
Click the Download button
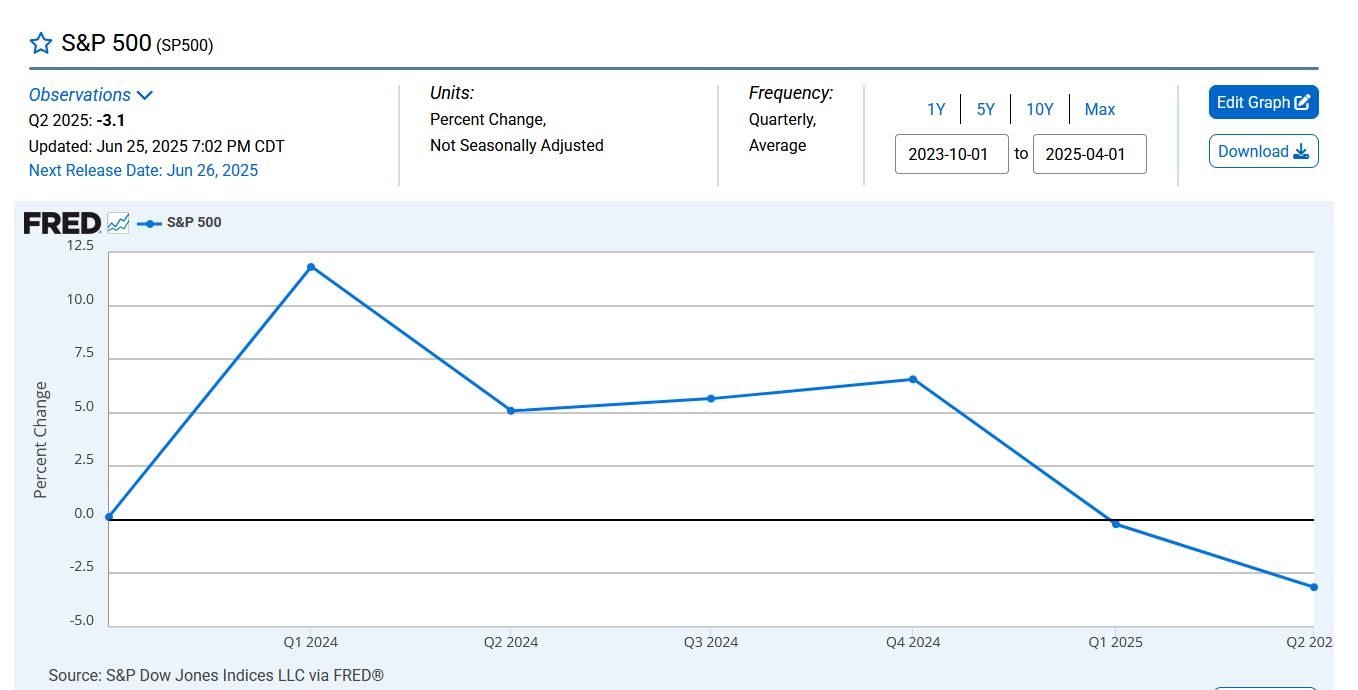(x=1263, y=151)
